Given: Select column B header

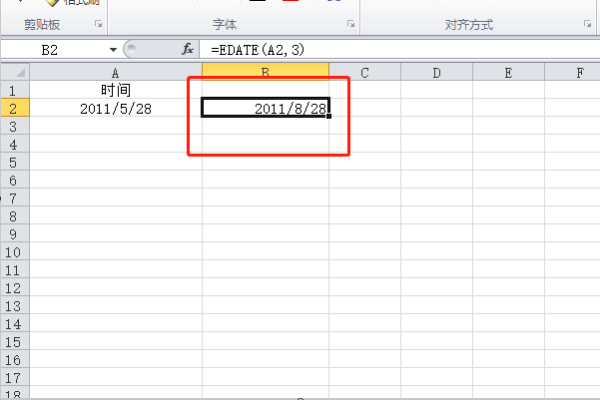Looking at the screenshot, I should pos(265,72).
